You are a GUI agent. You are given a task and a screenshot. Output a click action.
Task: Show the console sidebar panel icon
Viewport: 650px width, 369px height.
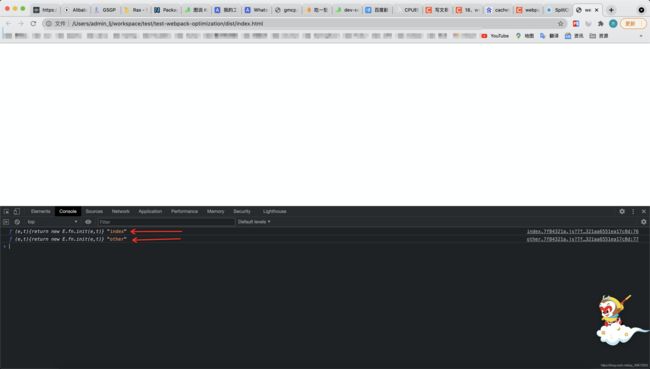pos(6,222)
